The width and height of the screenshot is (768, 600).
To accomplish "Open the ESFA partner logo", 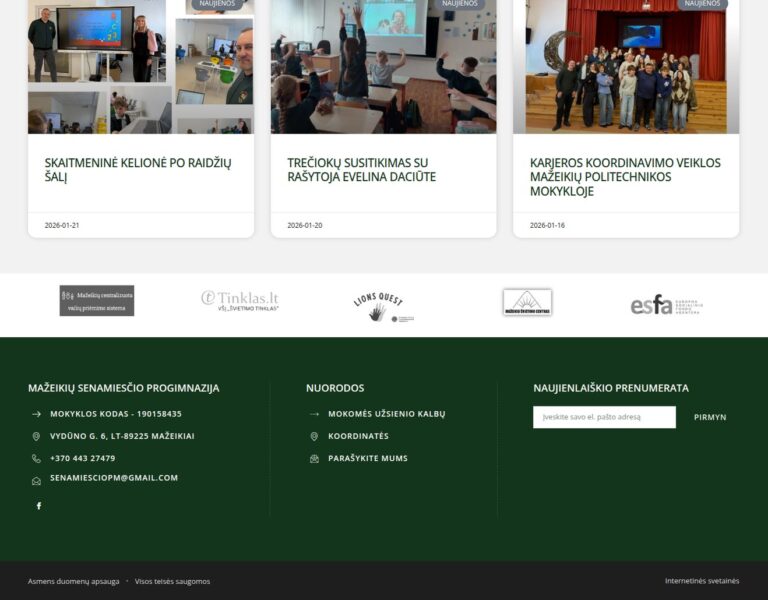I will click(x=667, y=305).
